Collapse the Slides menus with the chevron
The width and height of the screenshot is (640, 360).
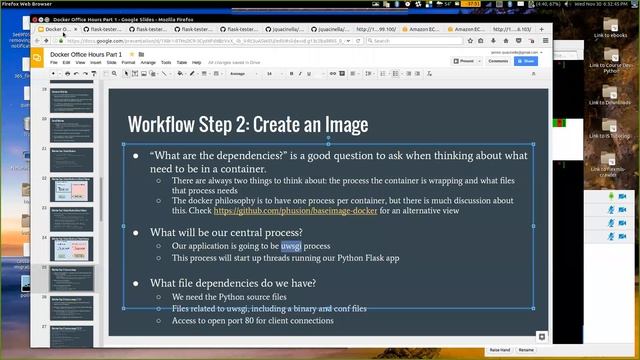point(533,74)
